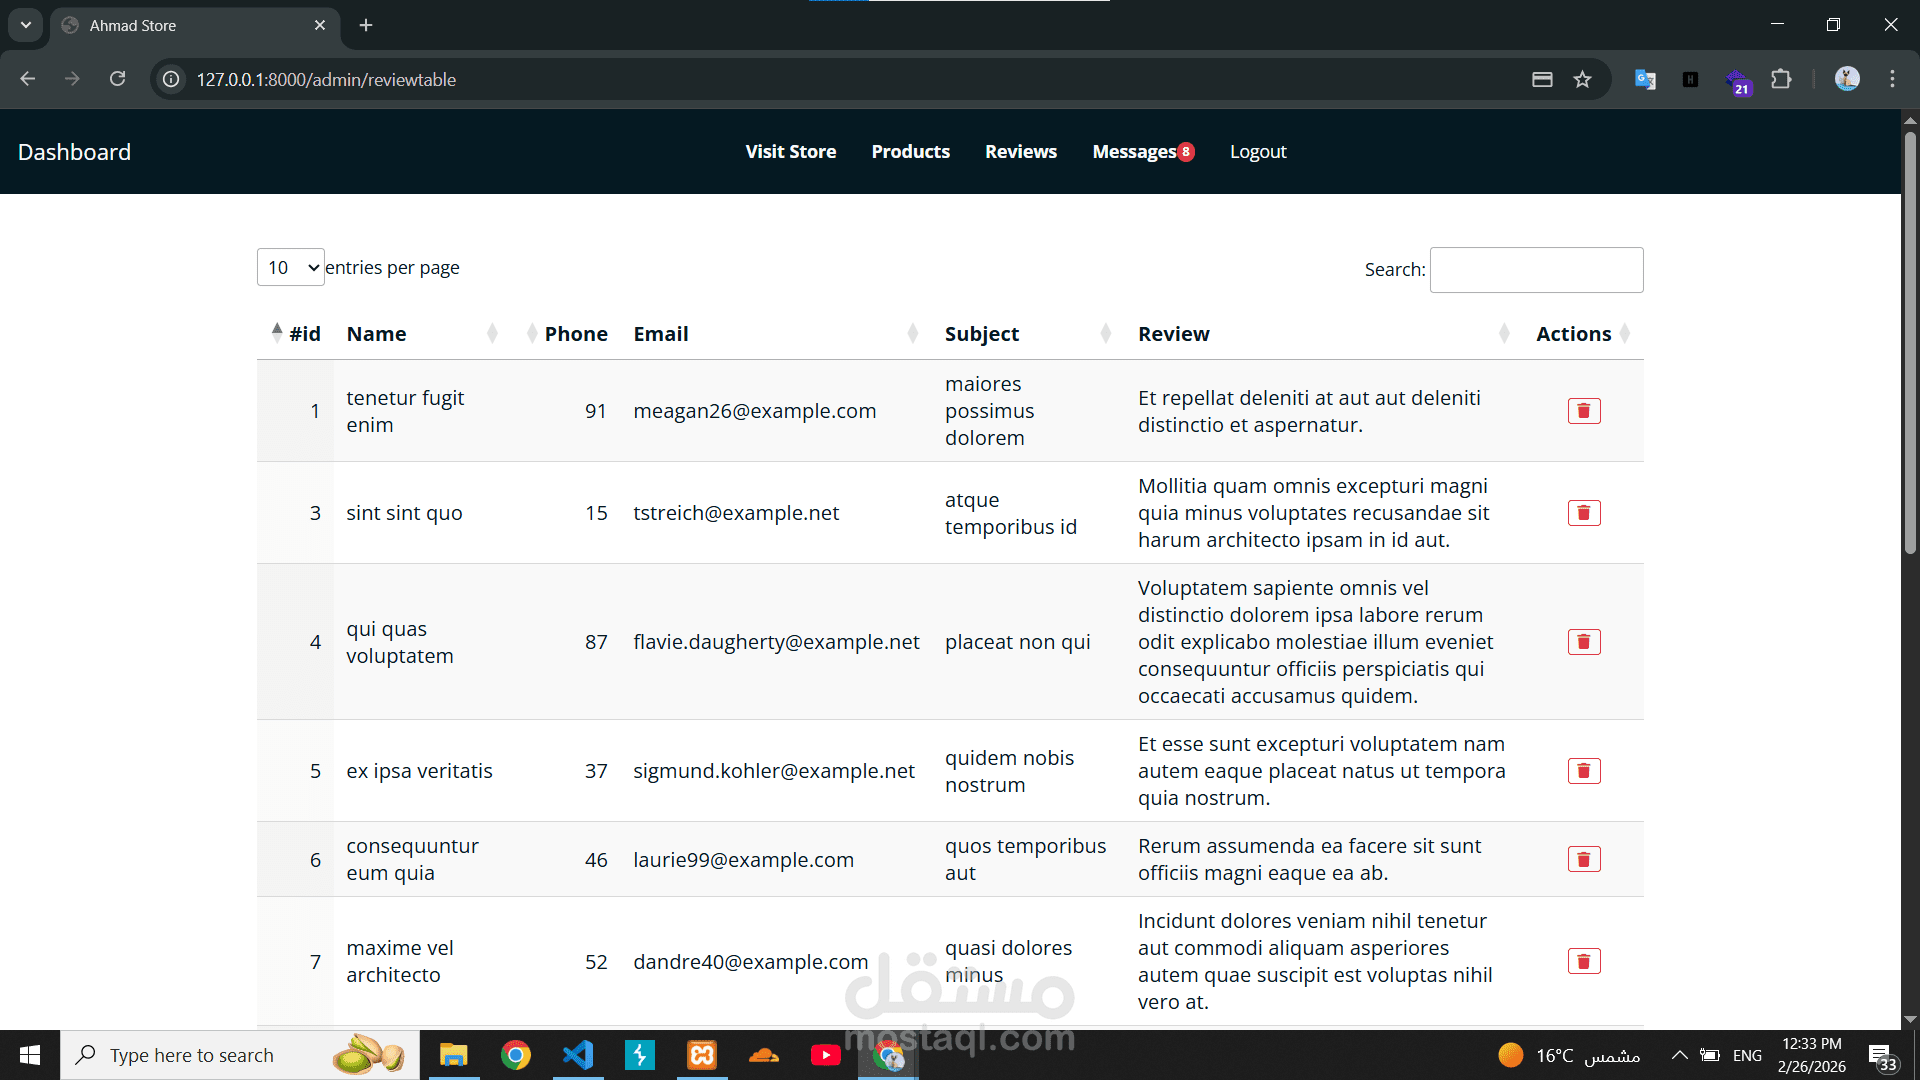Open the Products menu item

(910, 152)
